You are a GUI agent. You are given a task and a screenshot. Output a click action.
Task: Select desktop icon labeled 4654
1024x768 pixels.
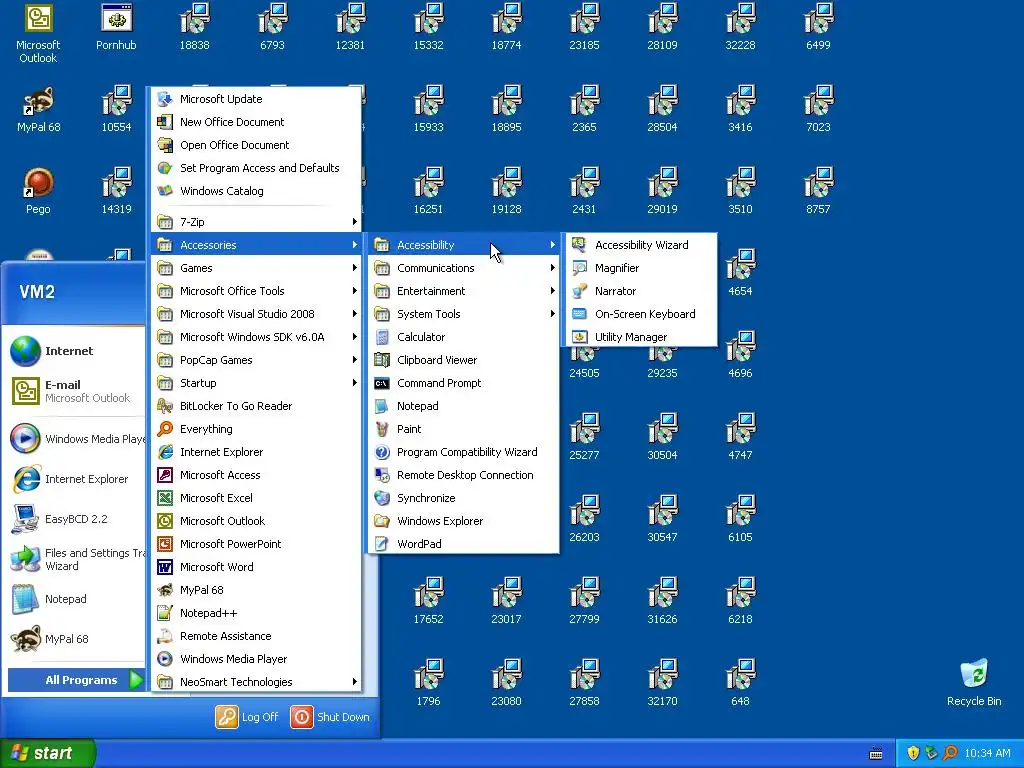pos(740,273)
